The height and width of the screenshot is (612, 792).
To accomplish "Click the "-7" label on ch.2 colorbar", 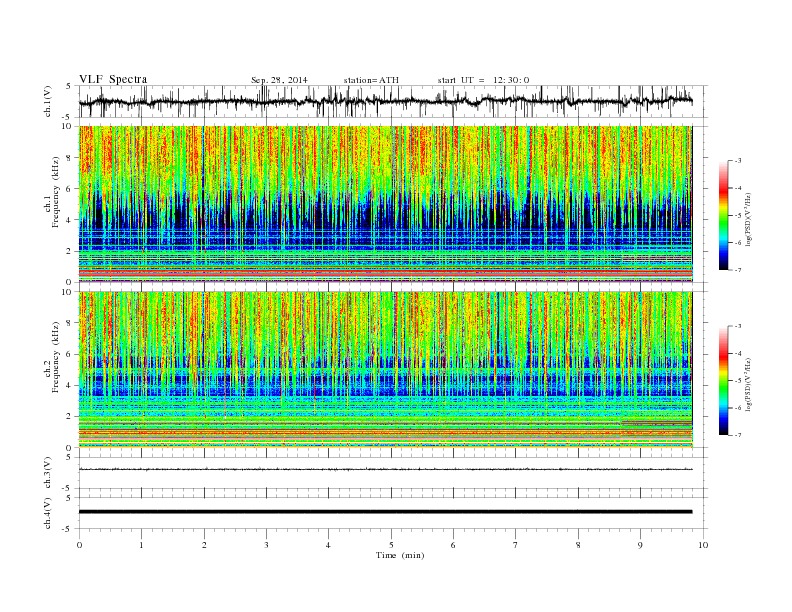I will pyautogui.click(x=738, y=435).
